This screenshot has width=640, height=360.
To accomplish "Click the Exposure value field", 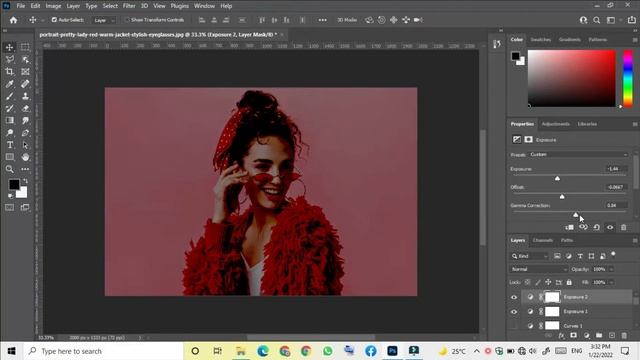I will (x=616, y=169).
